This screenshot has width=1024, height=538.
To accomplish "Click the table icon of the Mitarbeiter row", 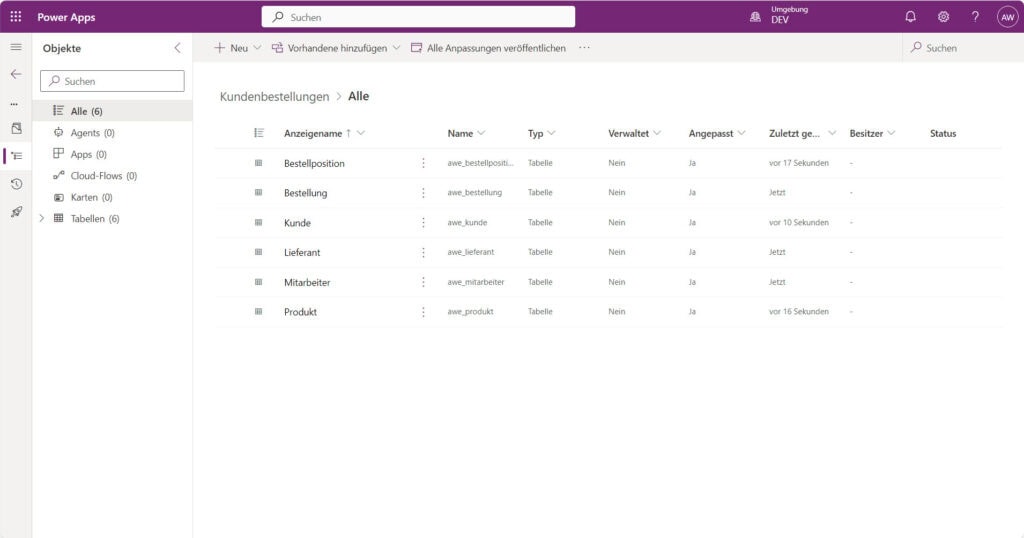I will tap(259, 282).
